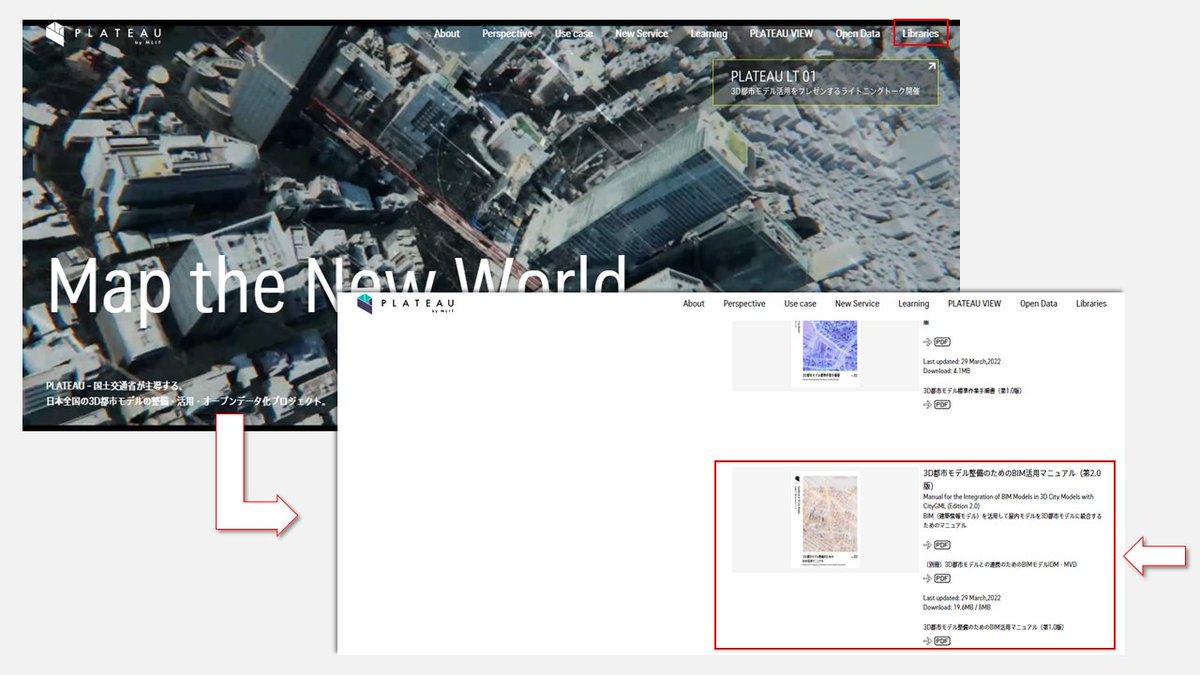
Task: Open Perspective in the front window nav
Action: pyautogui.click(x=744, y=304)
